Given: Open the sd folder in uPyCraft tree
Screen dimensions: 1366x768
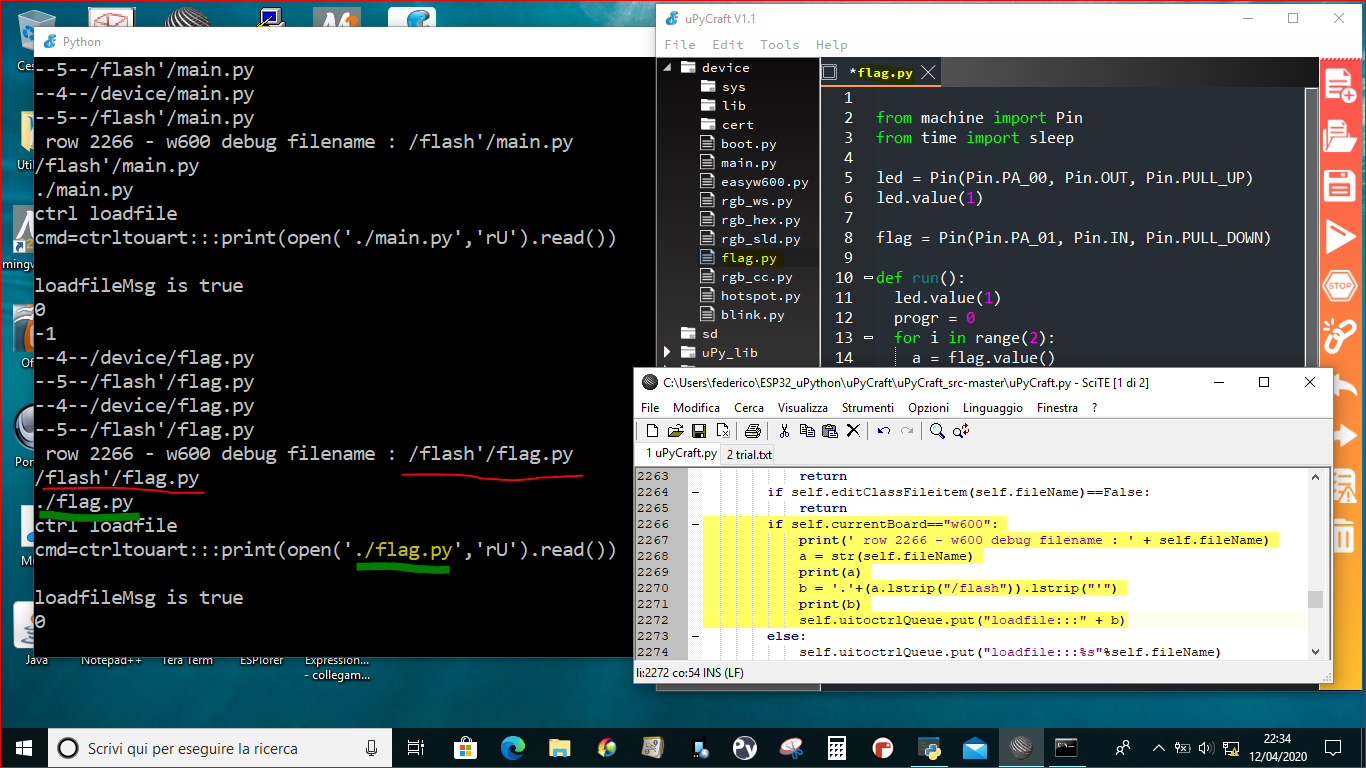Looking at the screenshot, I should [x=709, y=333].
